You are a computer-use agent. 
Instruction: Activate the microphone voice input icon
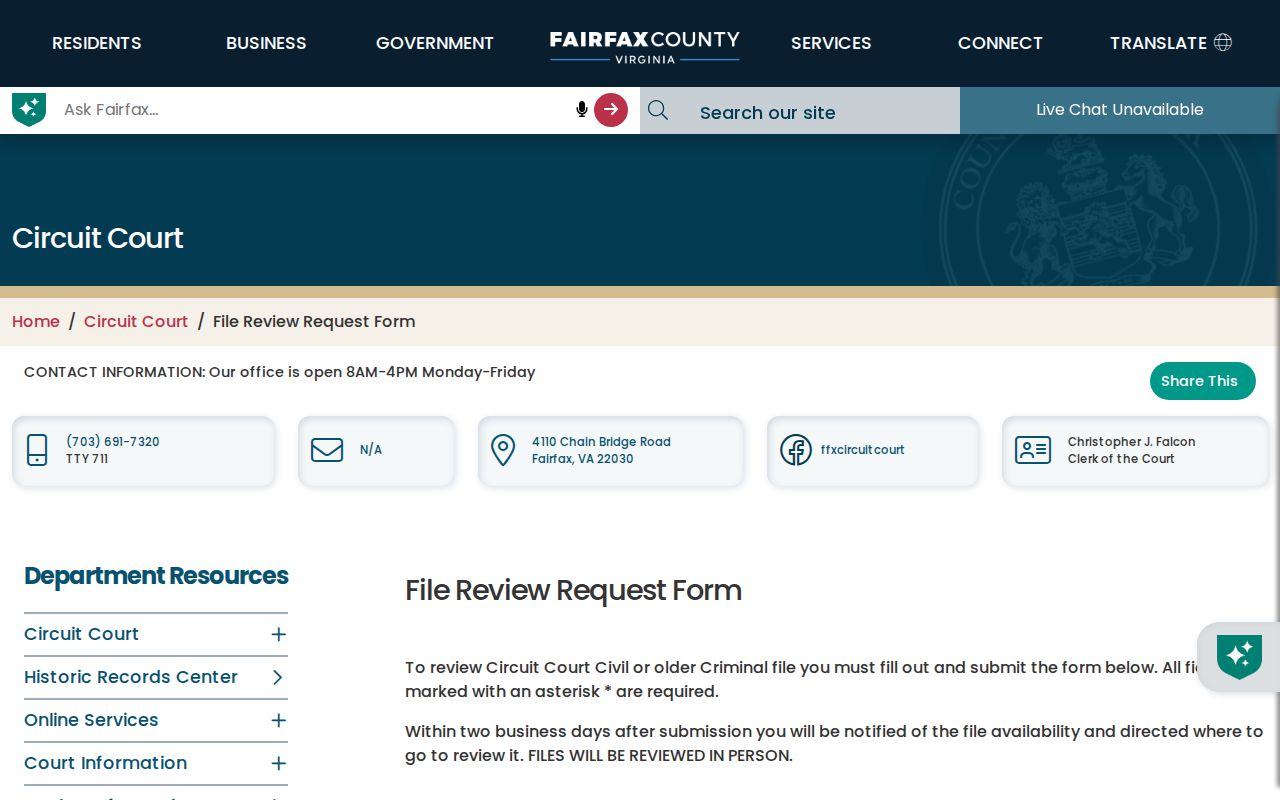coord(582,110)
